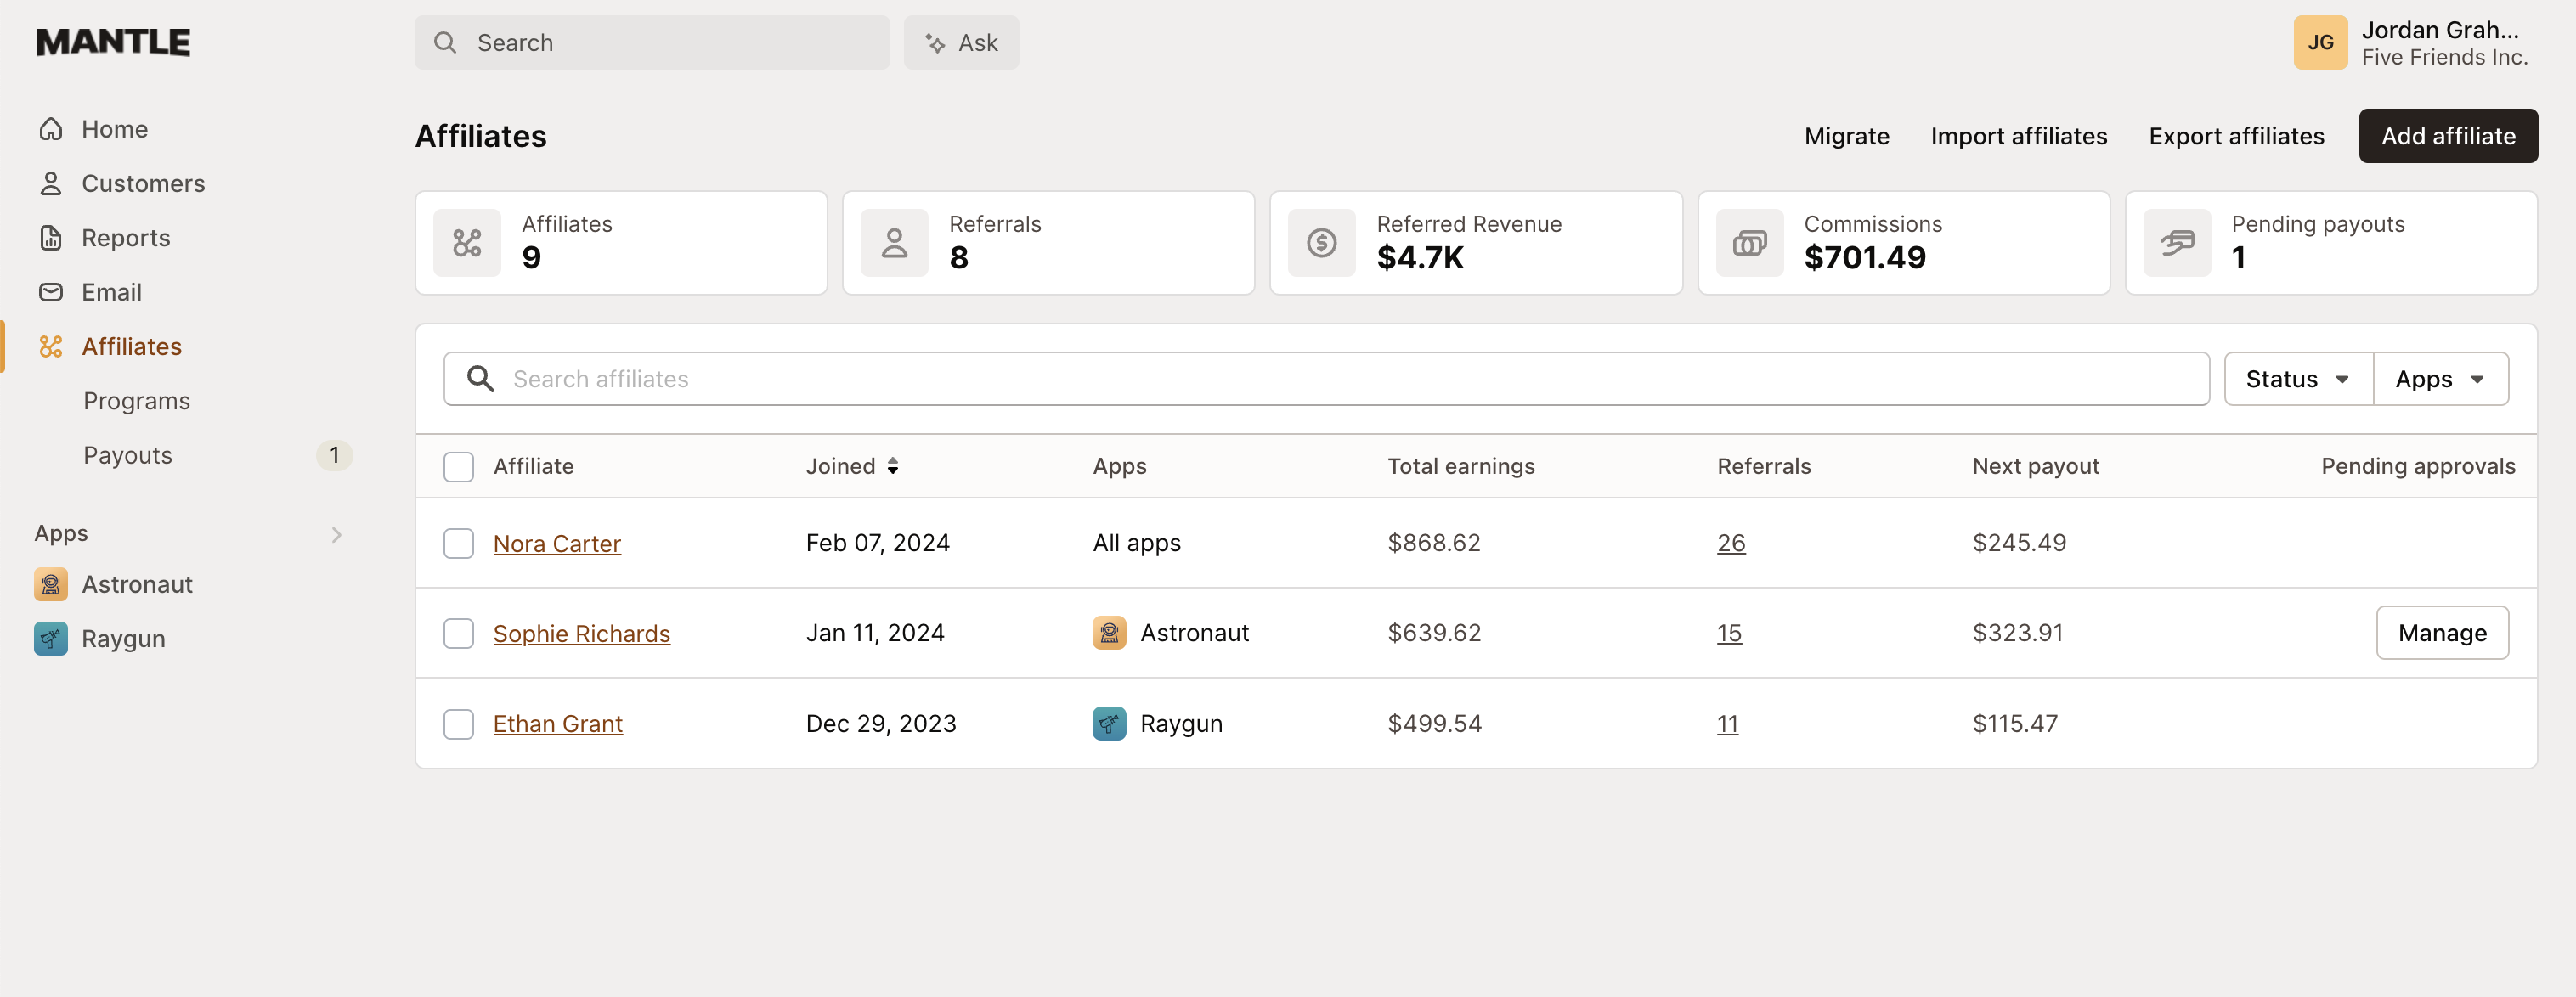Check the select-all checkbox in the table header
Screen dimensions: 2576x997
coord(458,466)
